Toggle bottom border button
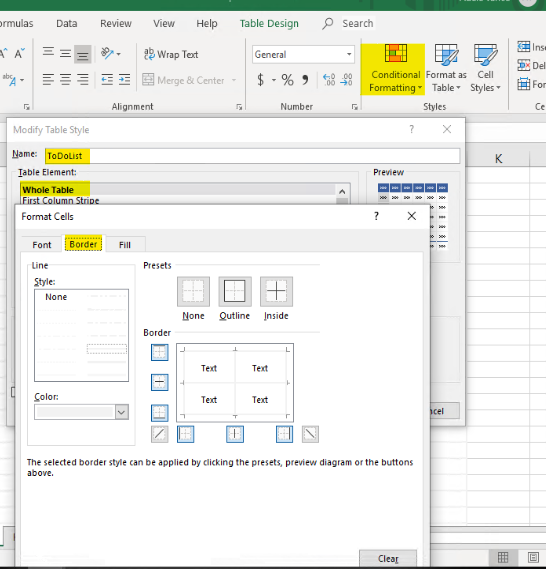The image size is (546, 569). coord(160,413)
